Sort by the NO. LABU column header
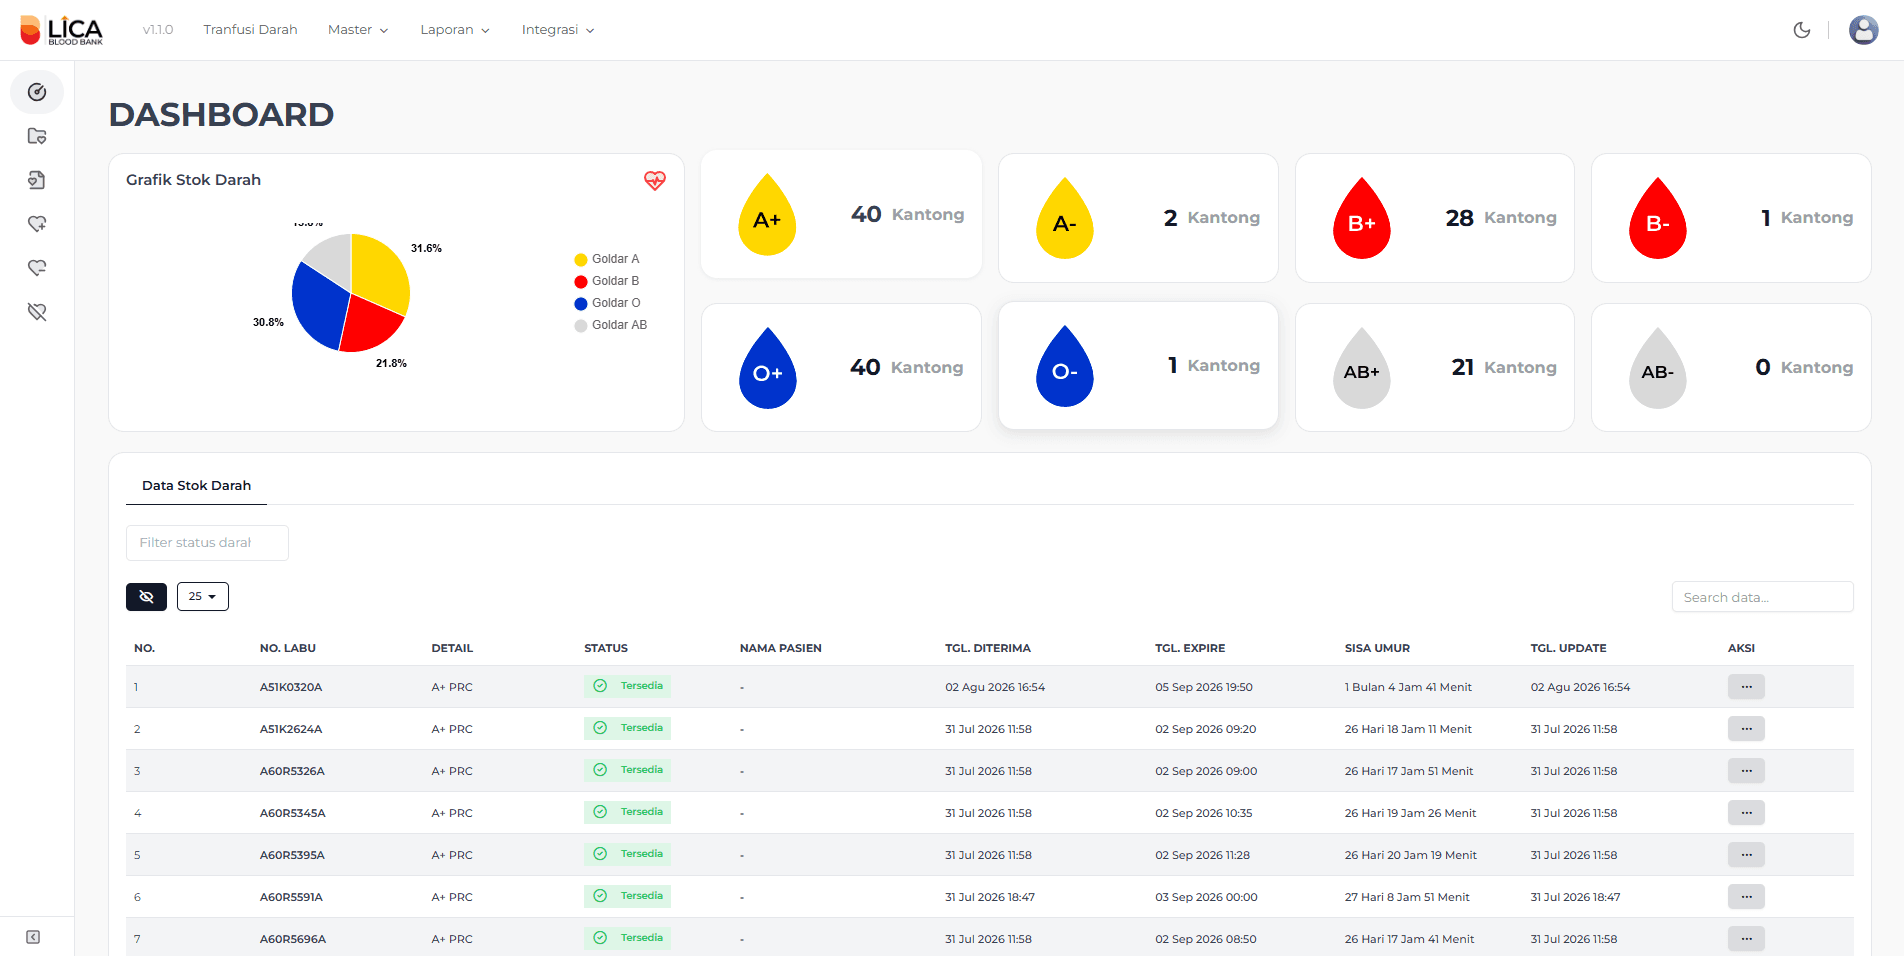The height and width of the screenshot is (956, 1904). [x=288, y=648]
